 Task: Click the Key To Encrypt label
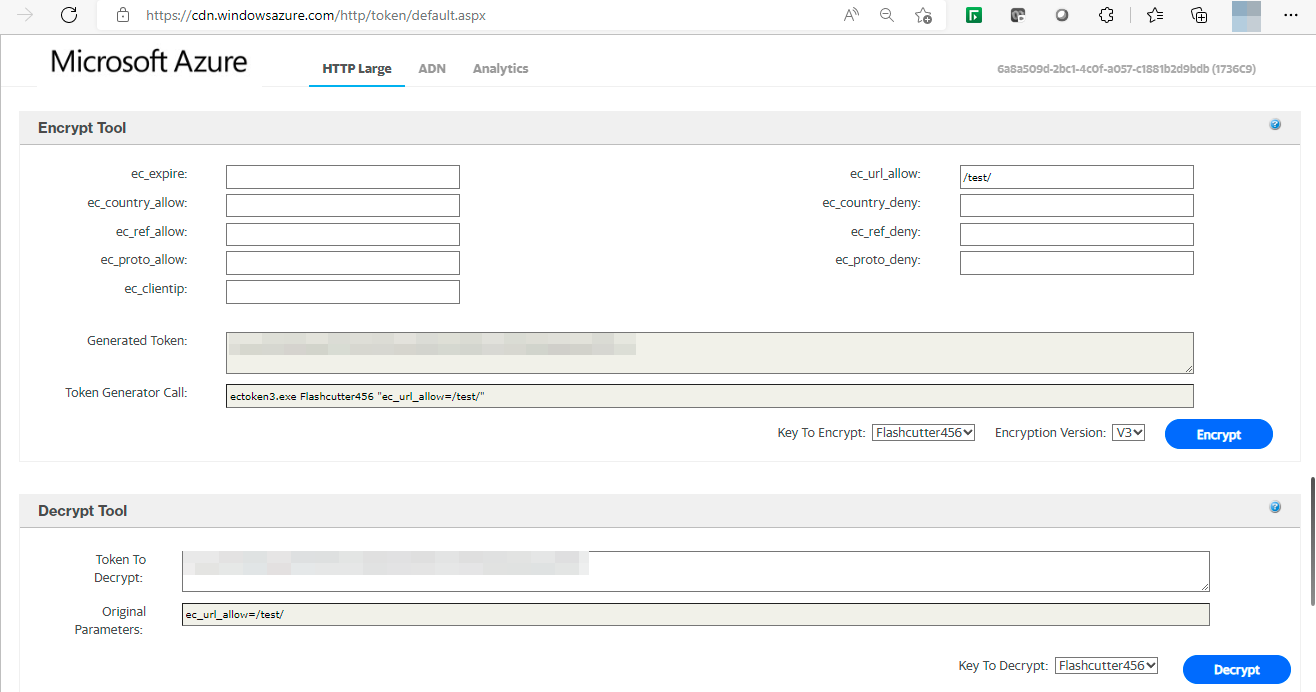[x=821, y=433]
